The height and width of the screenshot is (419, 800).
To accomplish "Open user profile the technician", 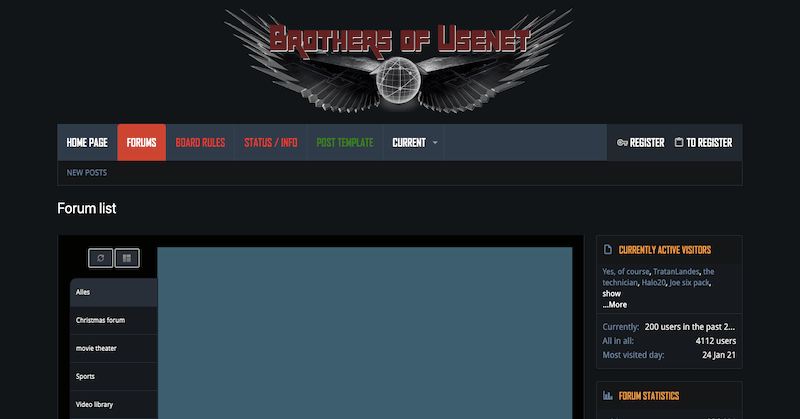I will [620, 282].
